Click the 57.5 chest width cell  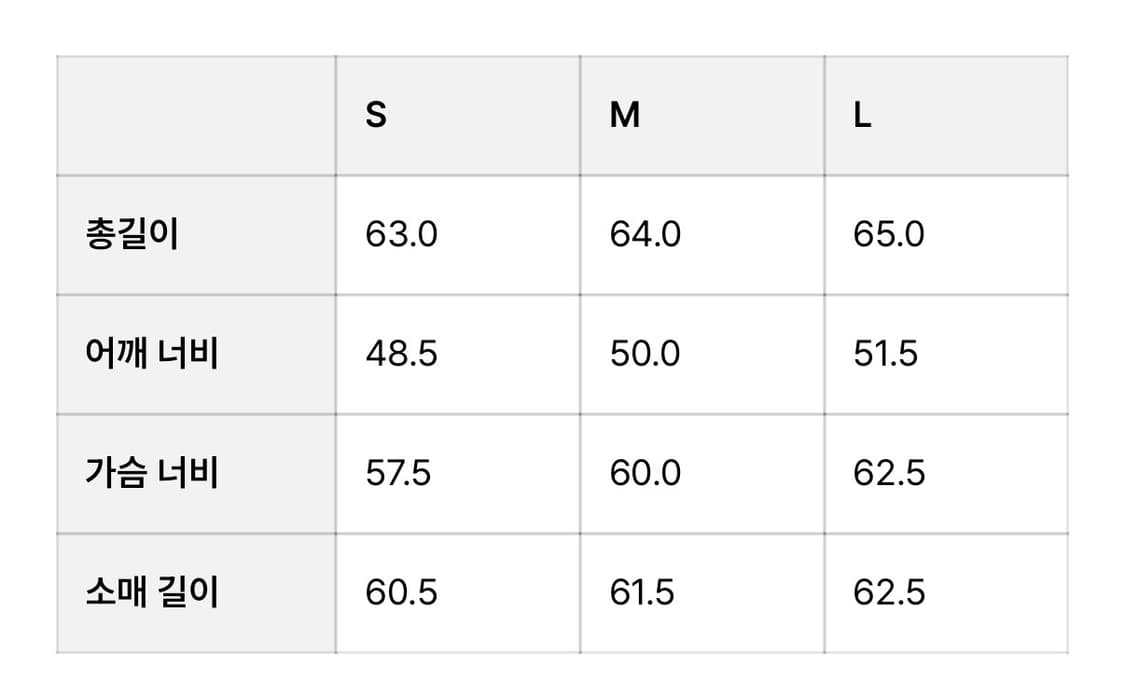click(398, 473)
